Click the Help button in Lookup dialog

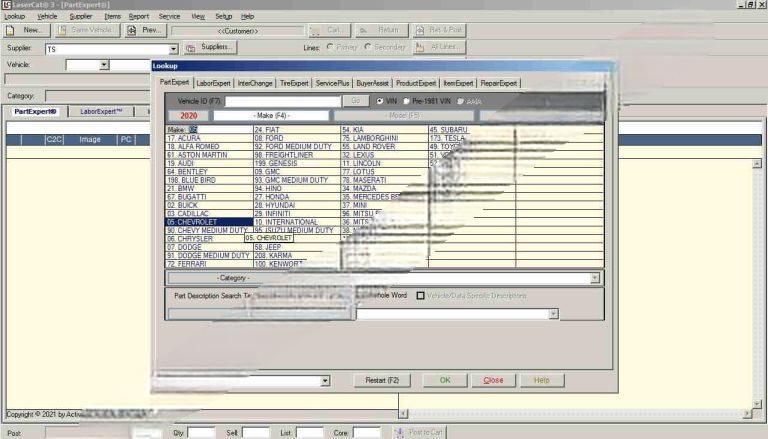point(542,380)
